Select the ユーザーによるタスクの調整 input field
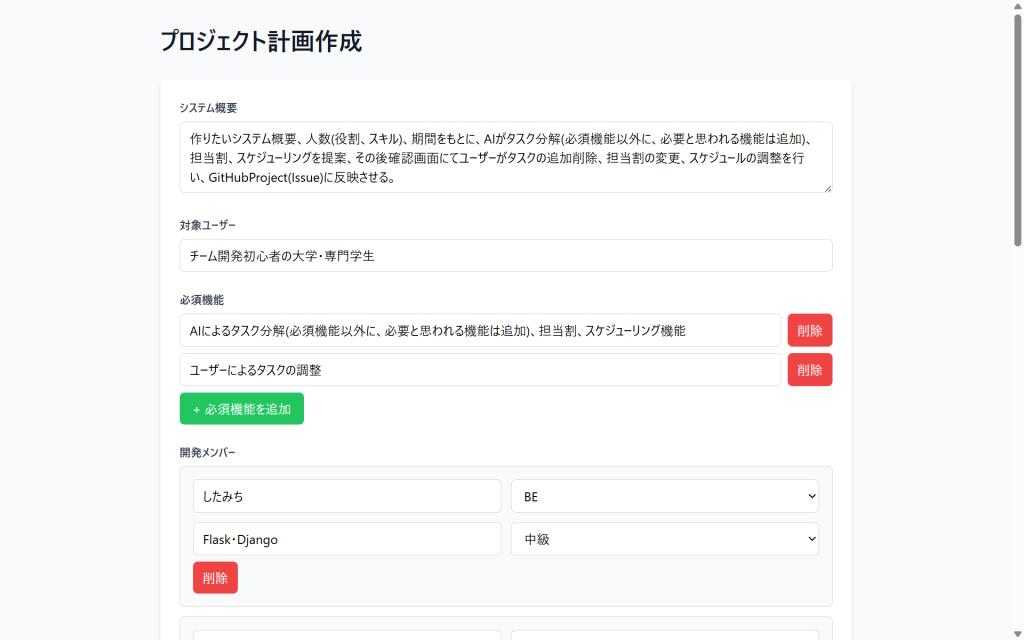 click(480, 370)
